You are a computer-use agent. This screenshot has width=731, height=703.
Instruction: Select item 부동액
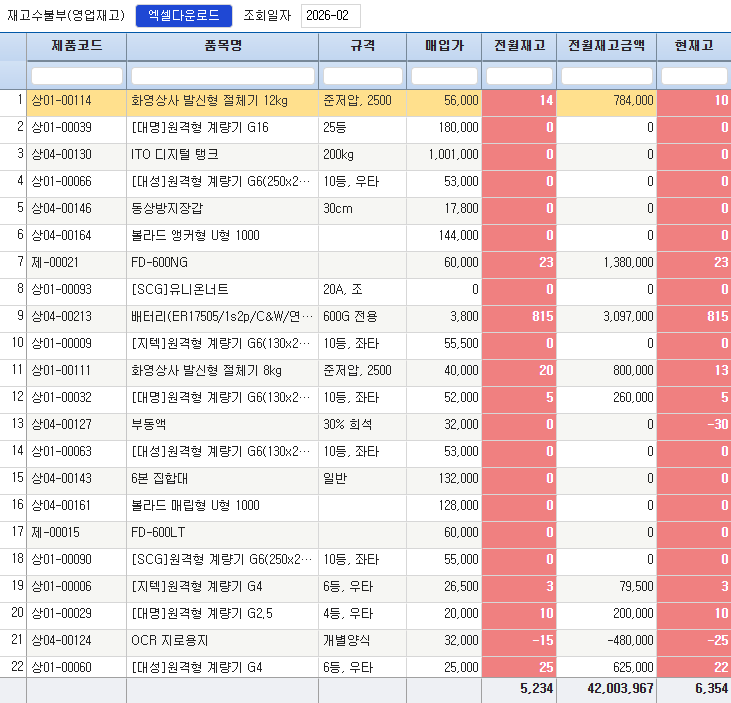tap(149, 425)
